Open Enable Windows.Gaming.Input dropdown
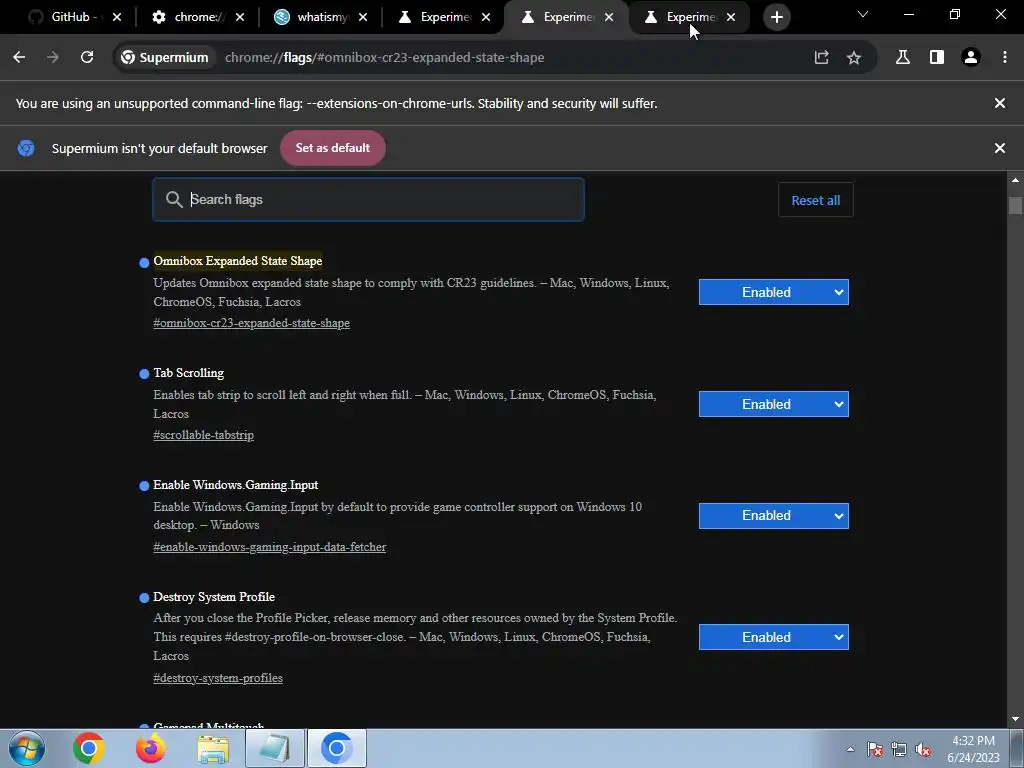Viewport: 1024px width, 768px height. pyautogui.click(x=774, y=516)
